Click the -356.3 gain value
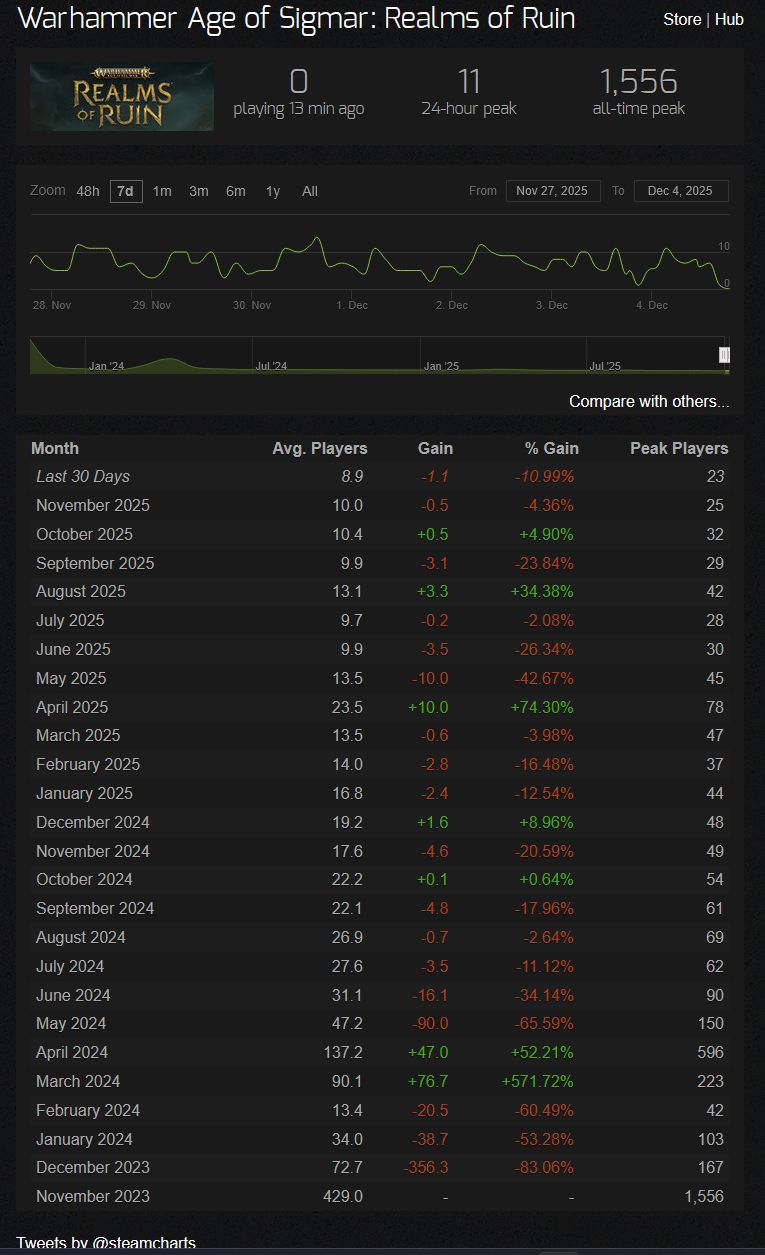The width and height of the screenshot is (765, 1255). tap(425, 1167)
